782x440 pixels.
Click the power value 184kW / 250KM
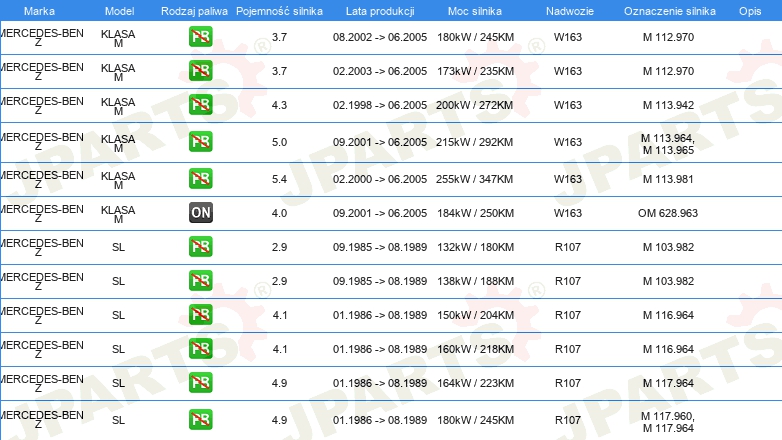(x=475, y=213)
